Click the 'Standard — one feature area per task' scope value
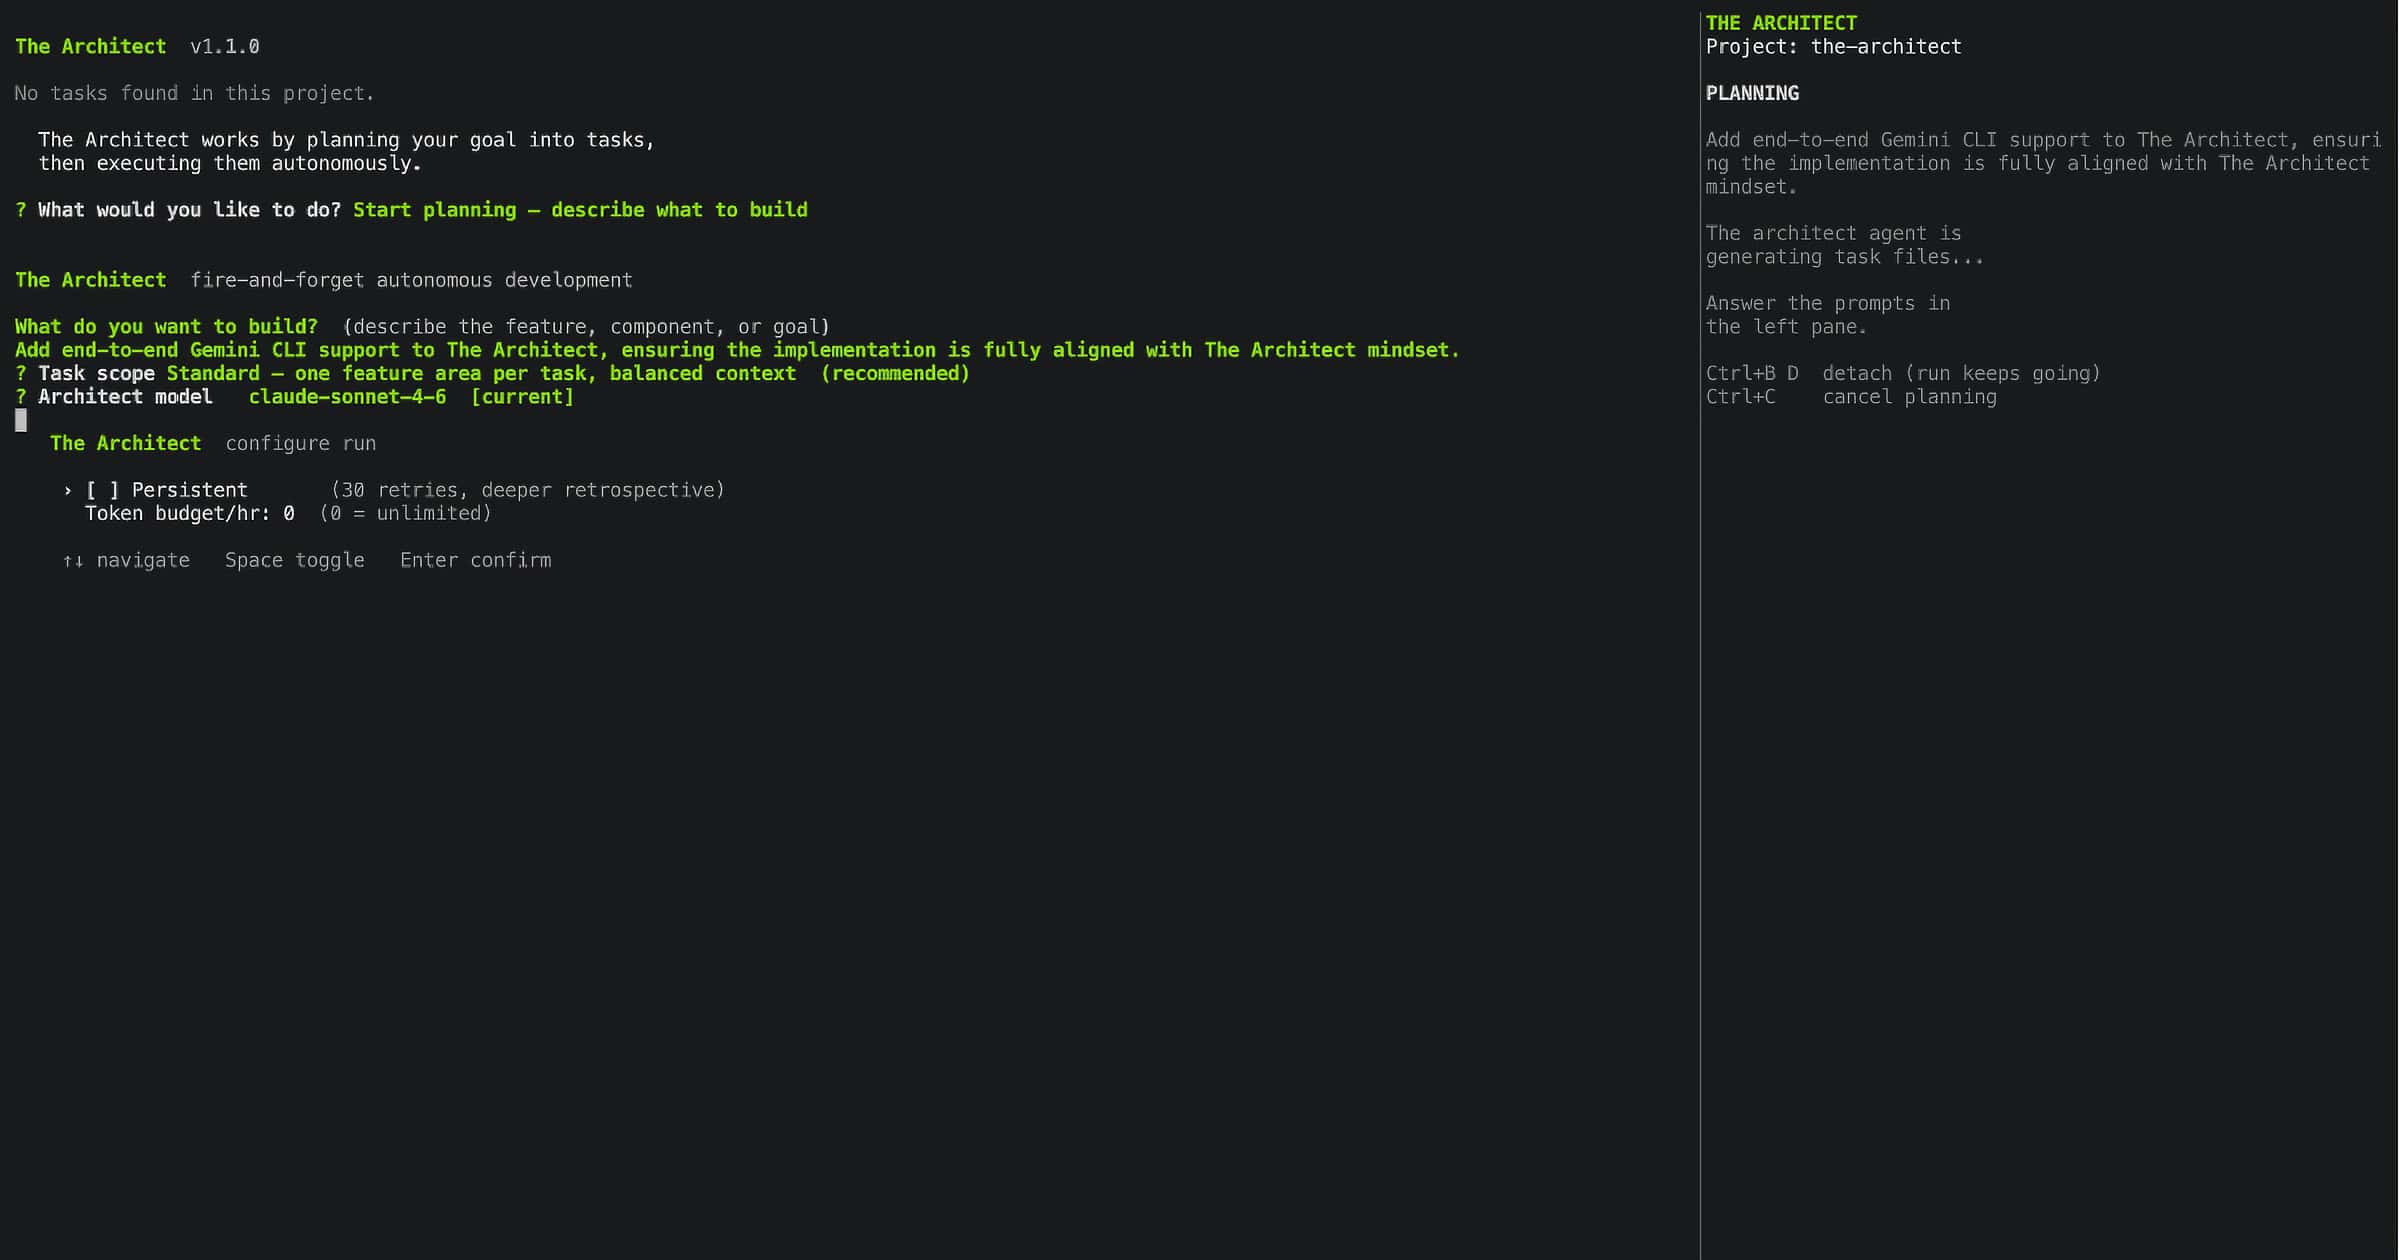 (x=568, y=373)
